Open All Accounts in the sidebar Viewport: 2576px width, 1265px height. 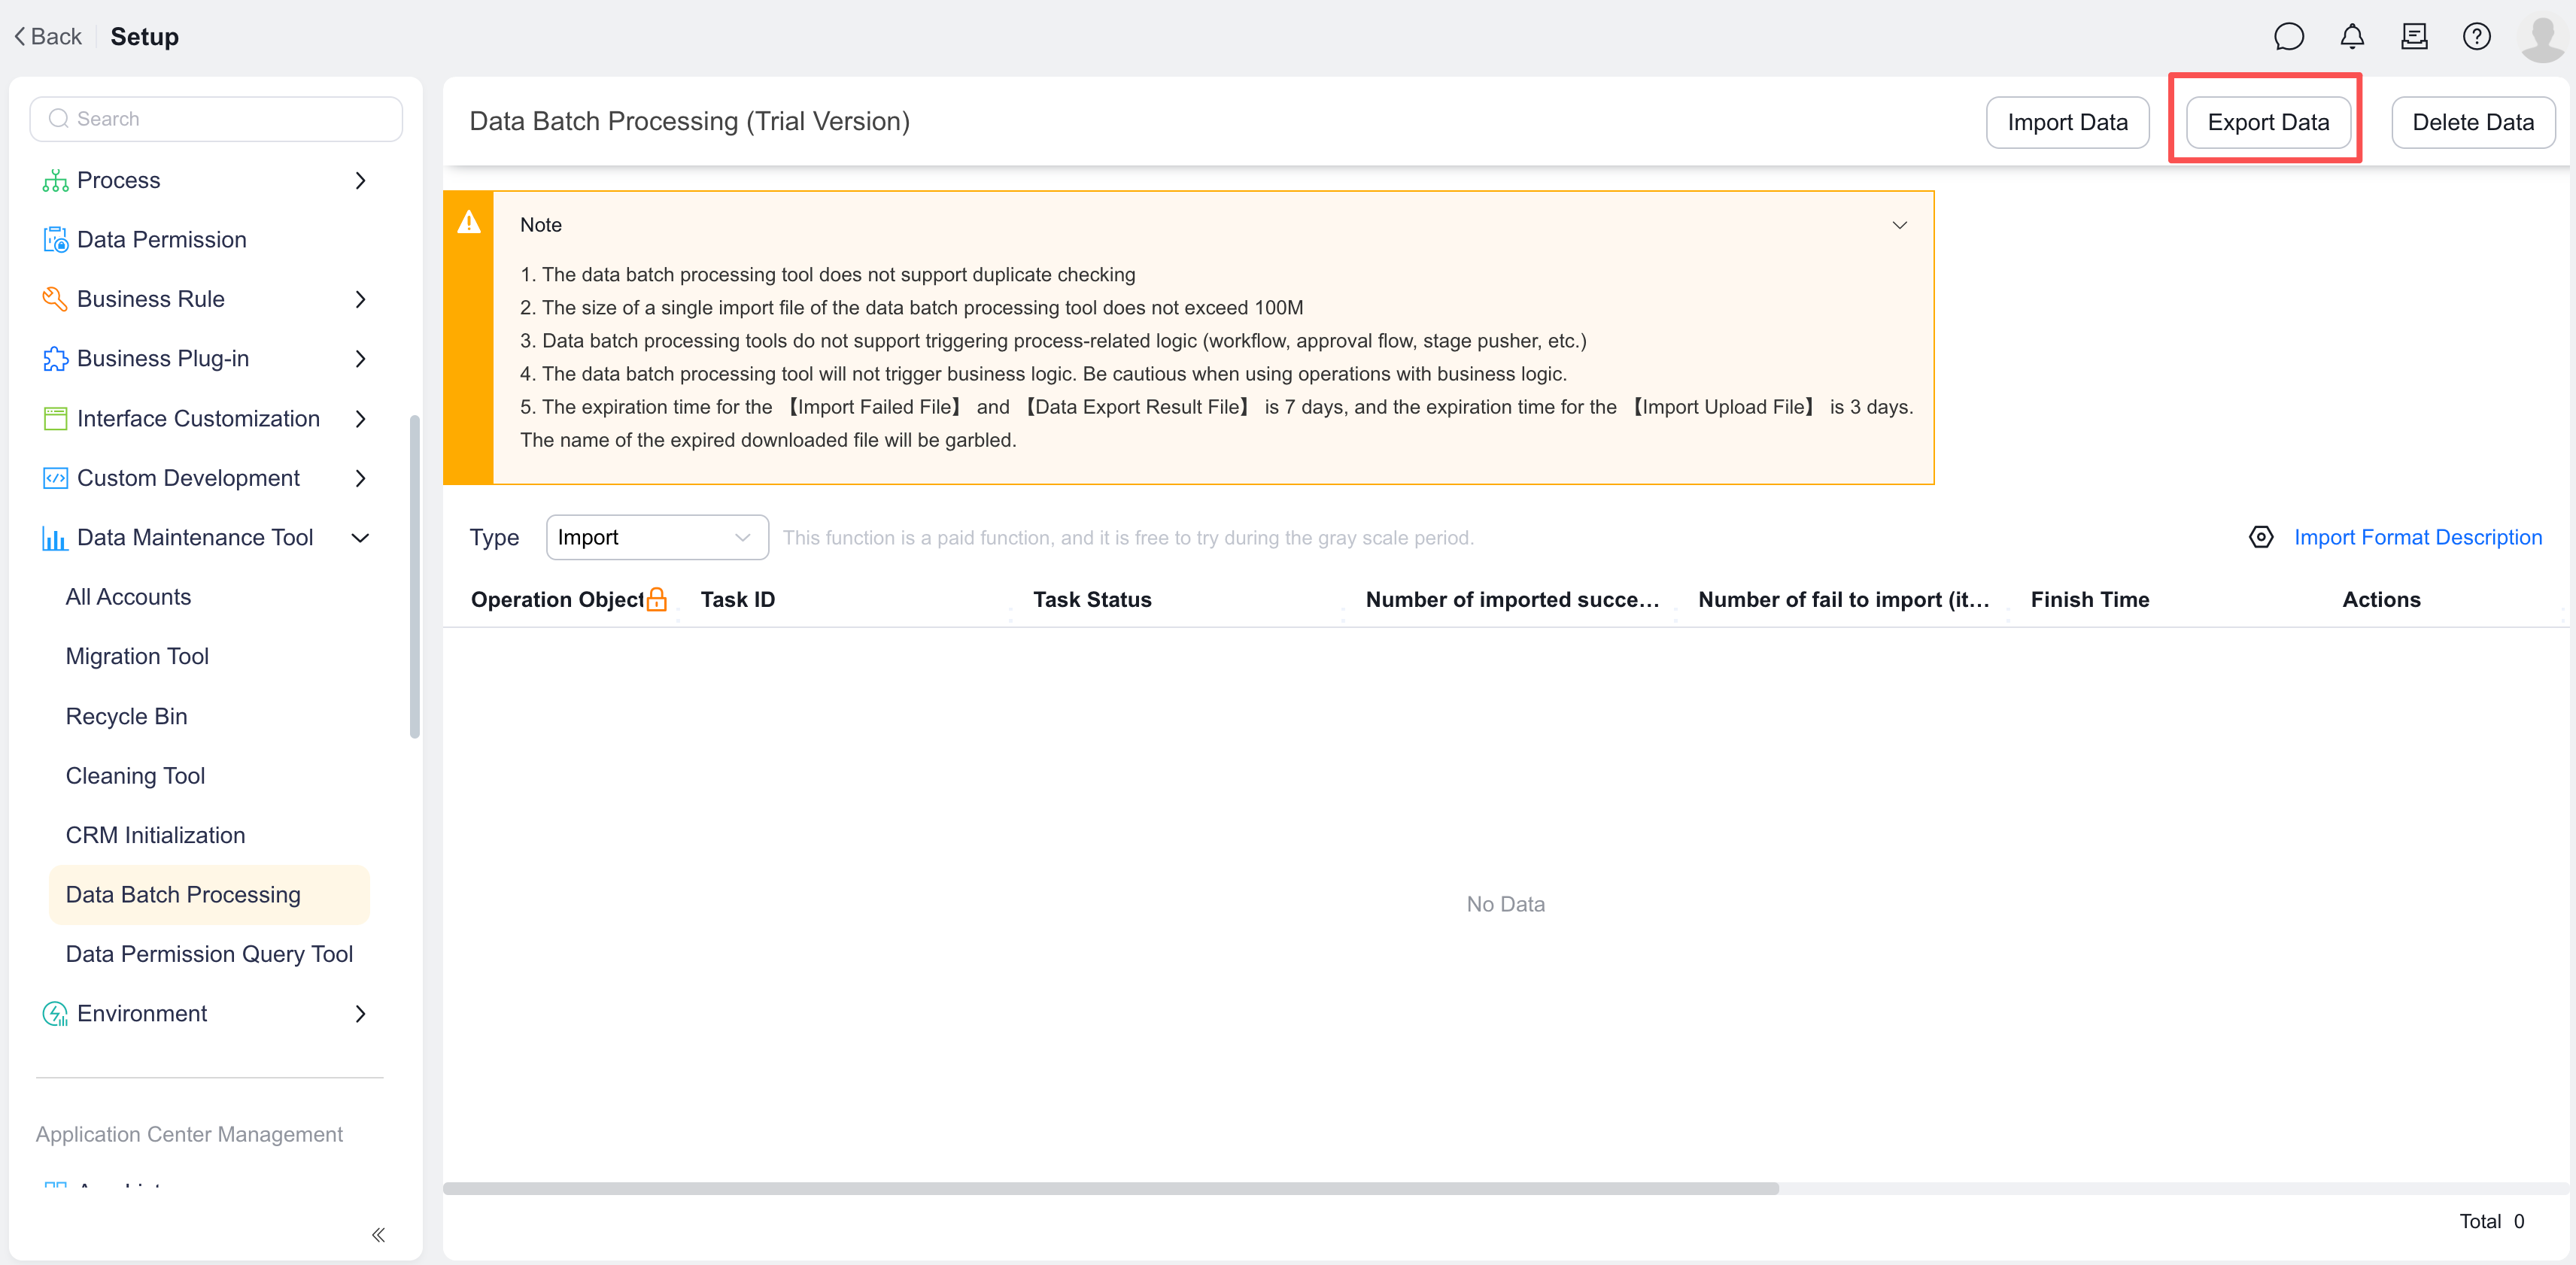pos(128,597)
